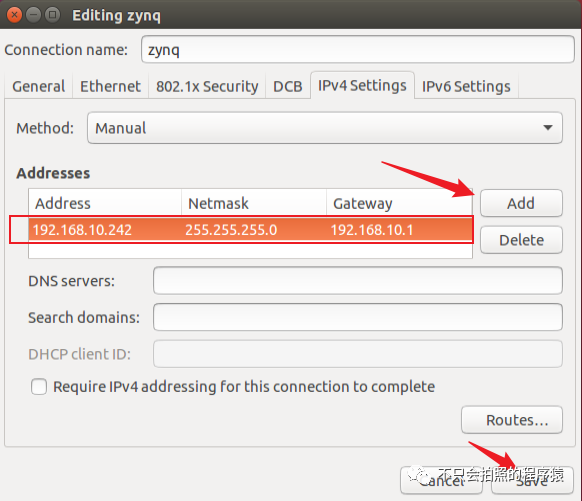Go to 802.1x Security tab
This screenshot has height=501, width=582.
pyautogui.click(x=207, y=86)
